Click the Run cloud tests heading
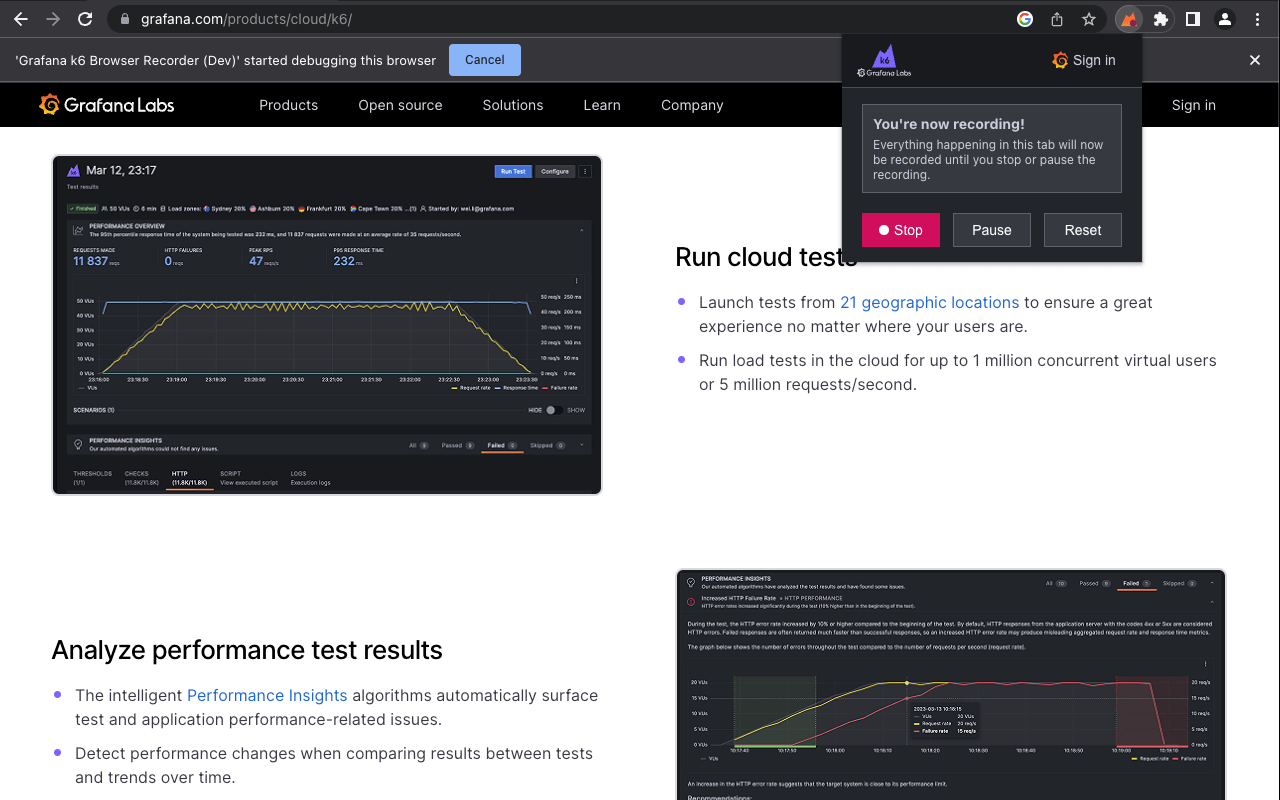This screenshot has height=800, width=1280. coord(766,257)
